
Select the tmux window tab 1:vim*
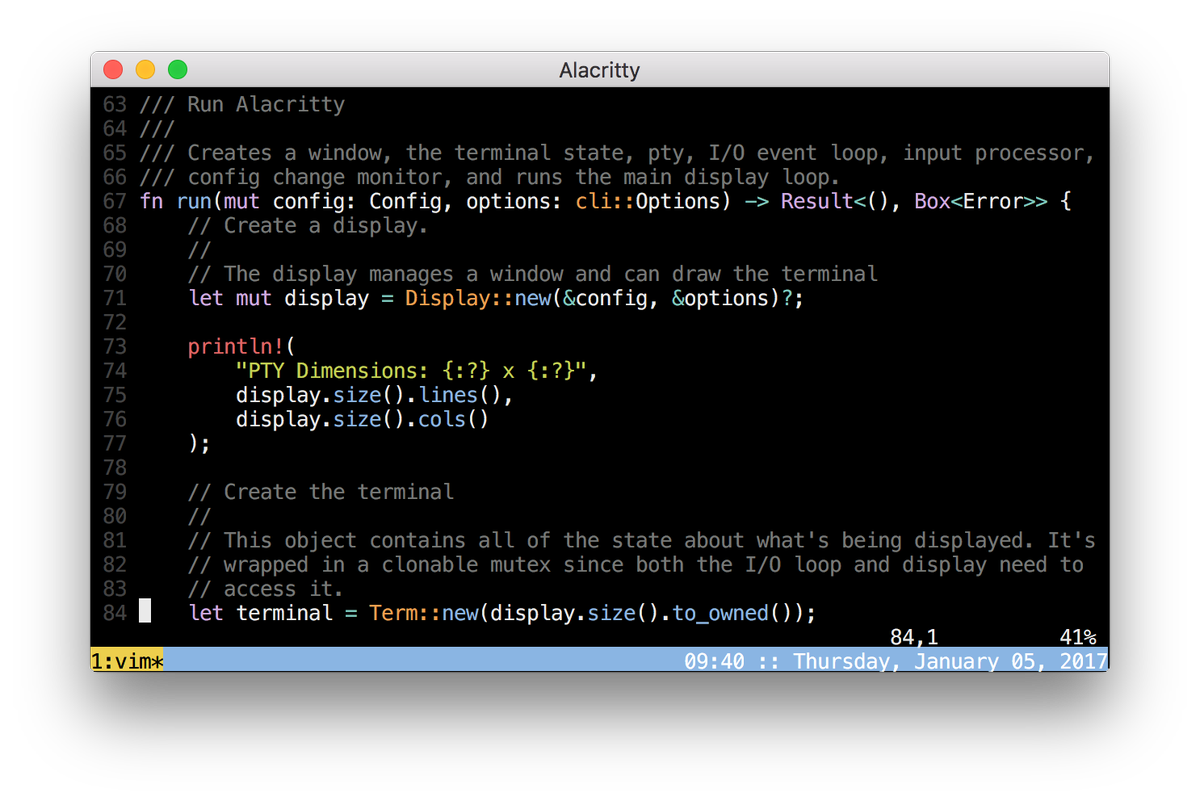point(127,661)
